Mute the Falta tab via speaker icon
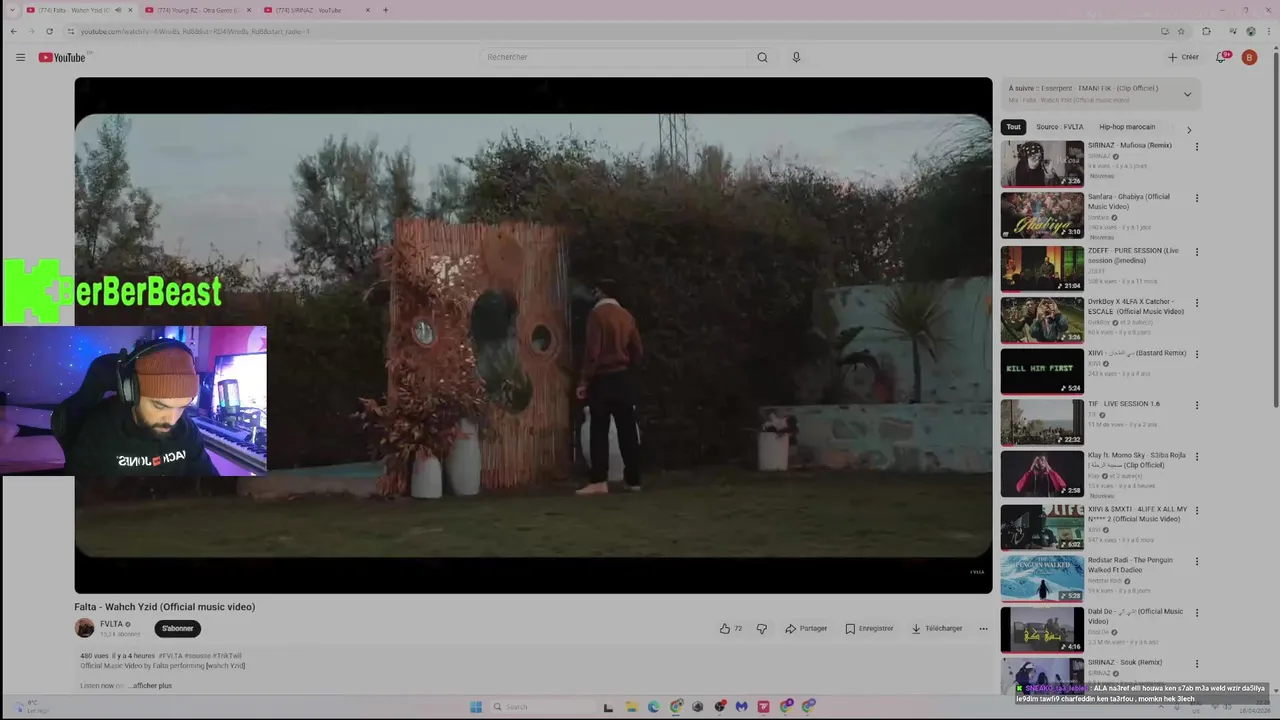The width and height of the screenshot is (1280, 720). tap(118, 10)
